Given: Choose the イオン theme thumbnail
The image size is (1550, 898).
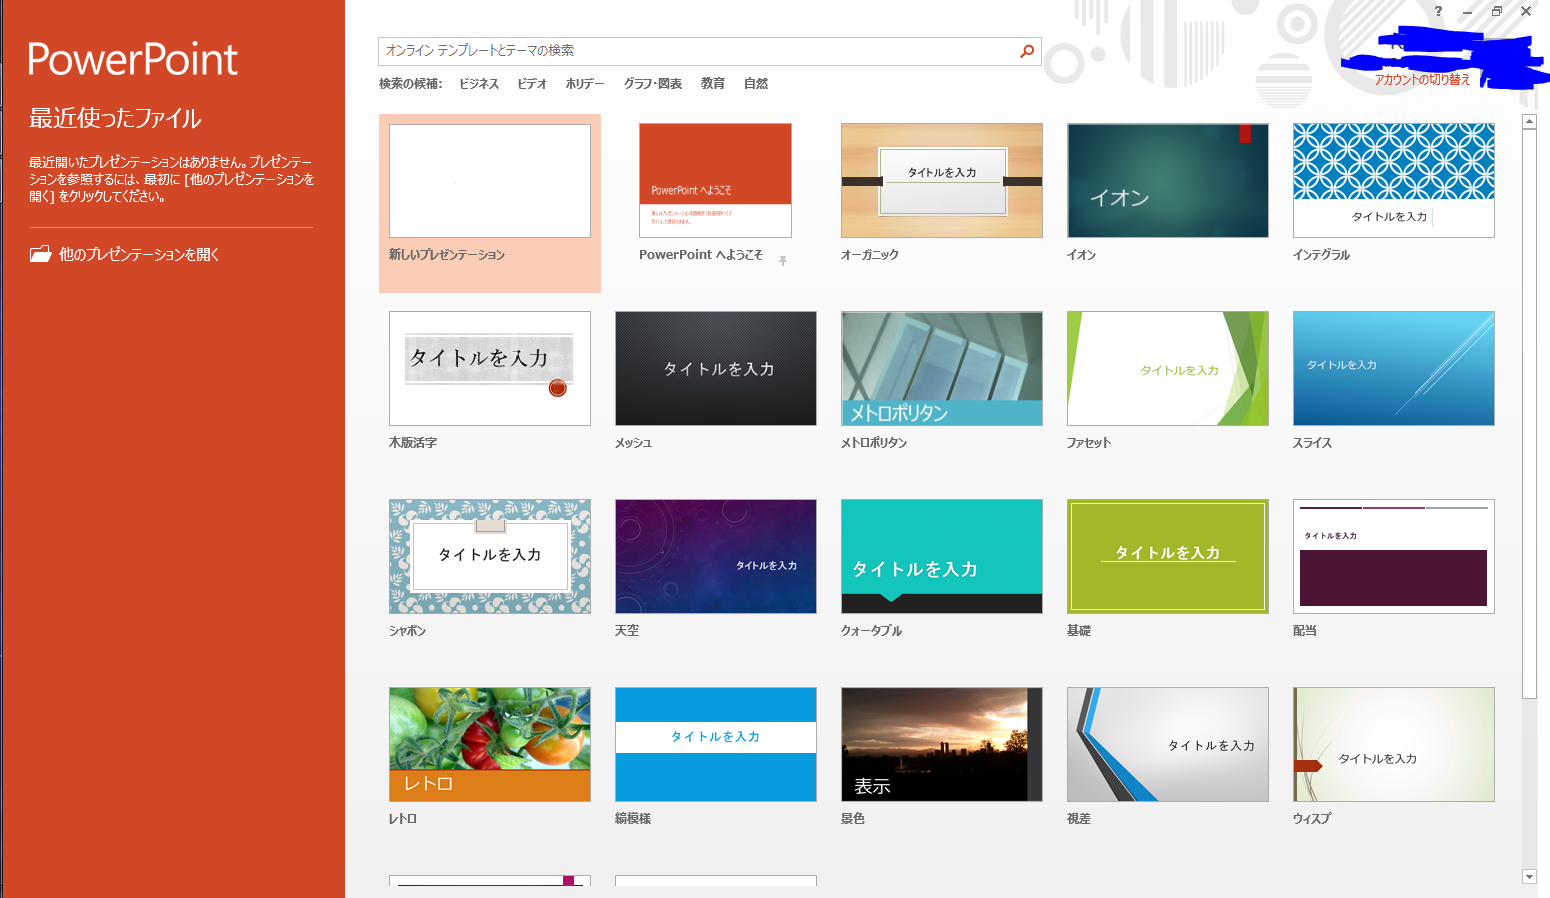Looking at the screenshot, I should coord(1168,181).
